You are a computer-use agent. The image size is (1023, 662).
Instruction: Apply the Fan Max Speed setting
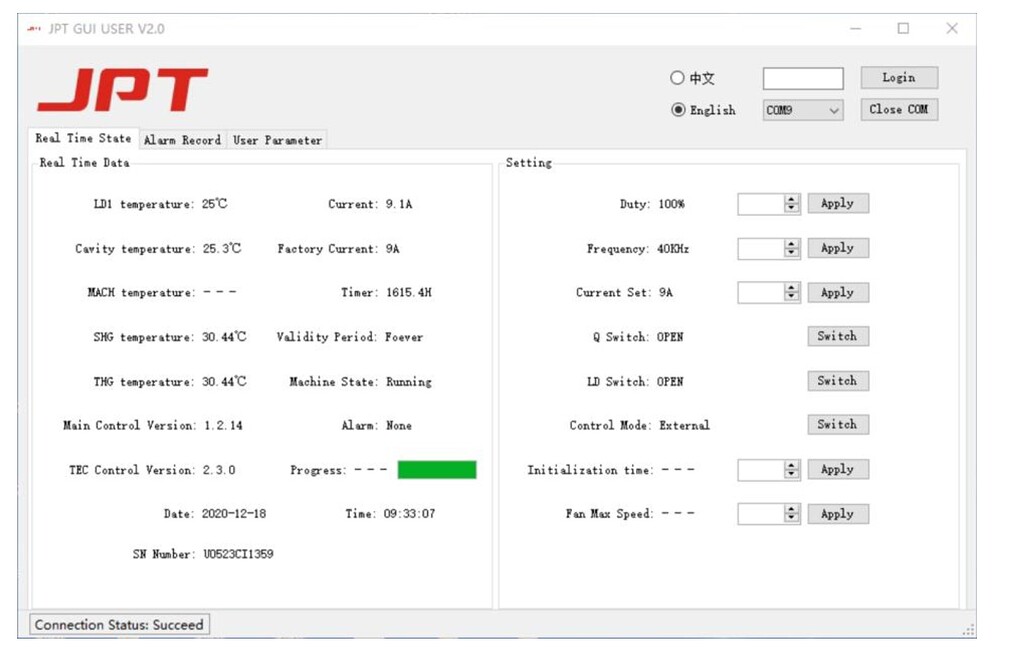tap(838, 513)
